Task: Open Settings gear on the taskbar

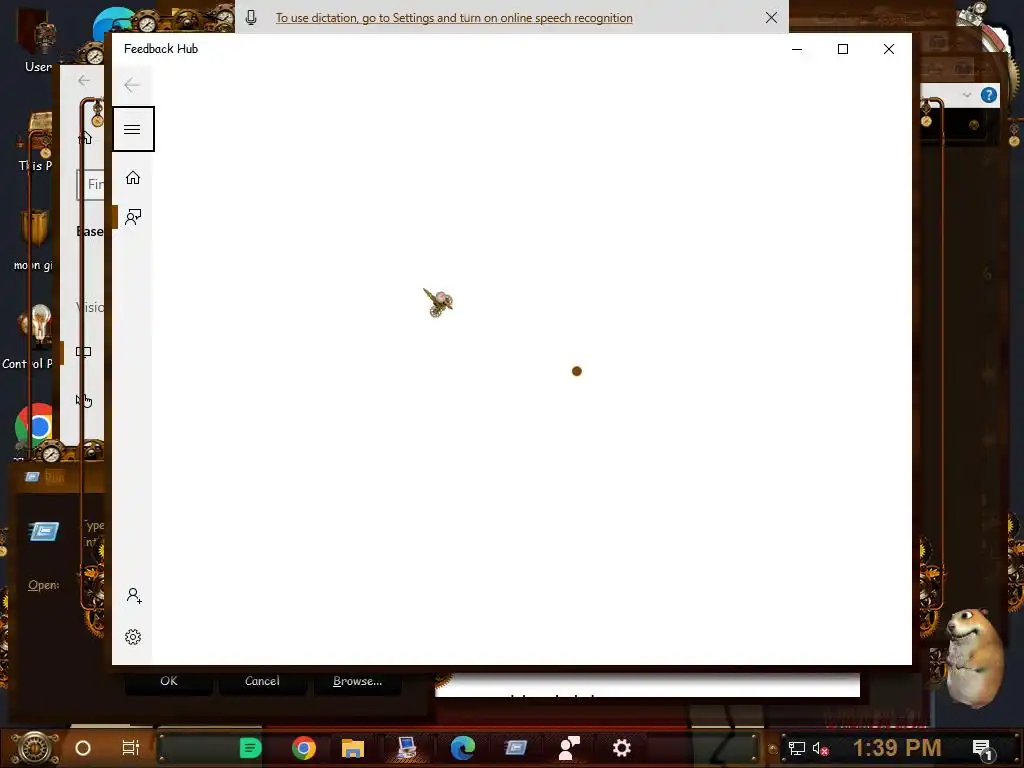Action: coord(621,748)
